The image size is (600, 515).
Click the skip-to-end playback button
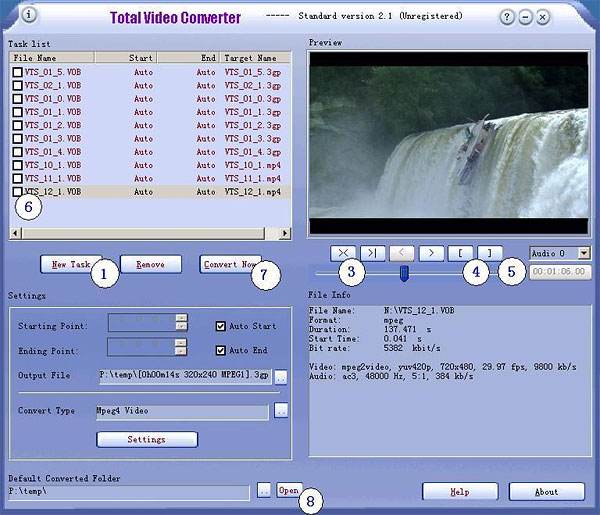pyautogui.click(x=372, y=254)
